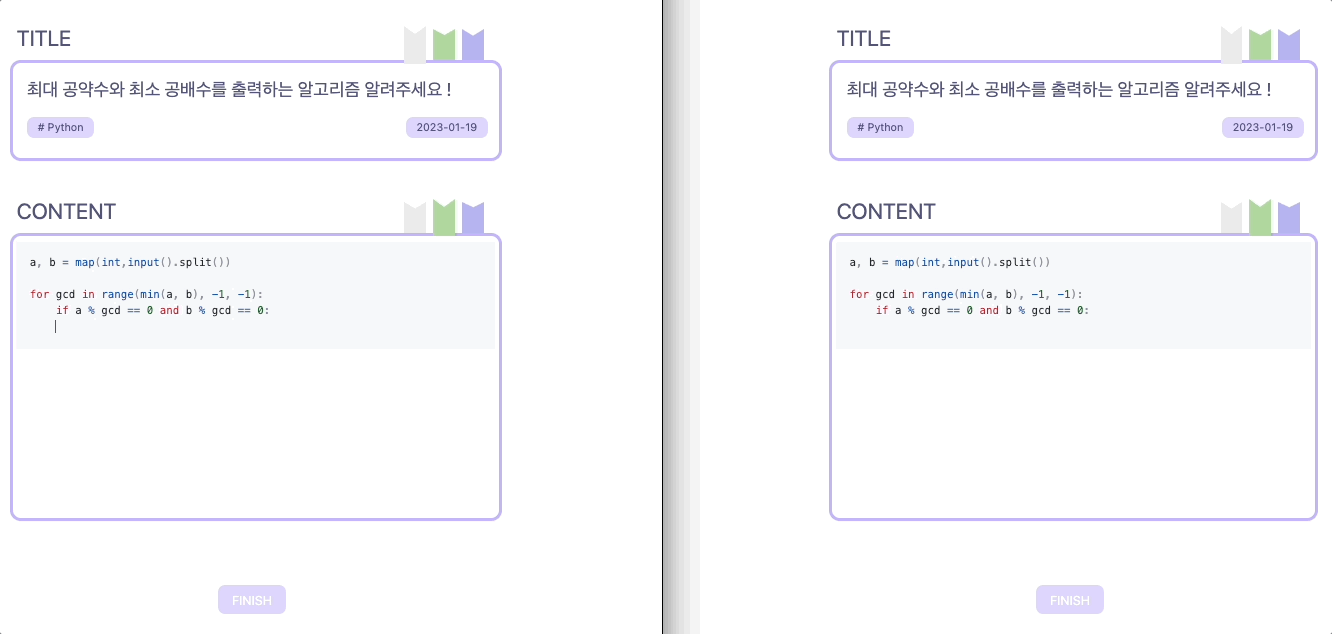Select green bookmark above left pane's TITLE card
The height and width of the screenshot is (634, 1332).
[x=444, y=44]
